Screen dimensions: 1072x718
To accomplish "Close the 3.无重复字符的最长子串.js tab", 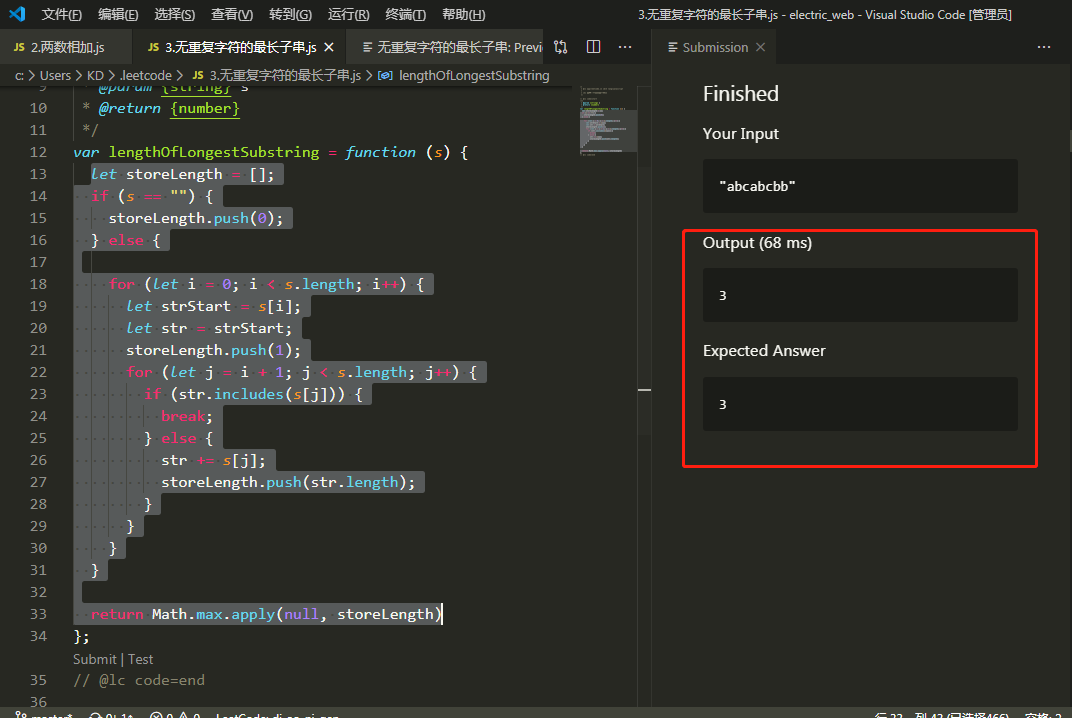I will coord(331,47).
